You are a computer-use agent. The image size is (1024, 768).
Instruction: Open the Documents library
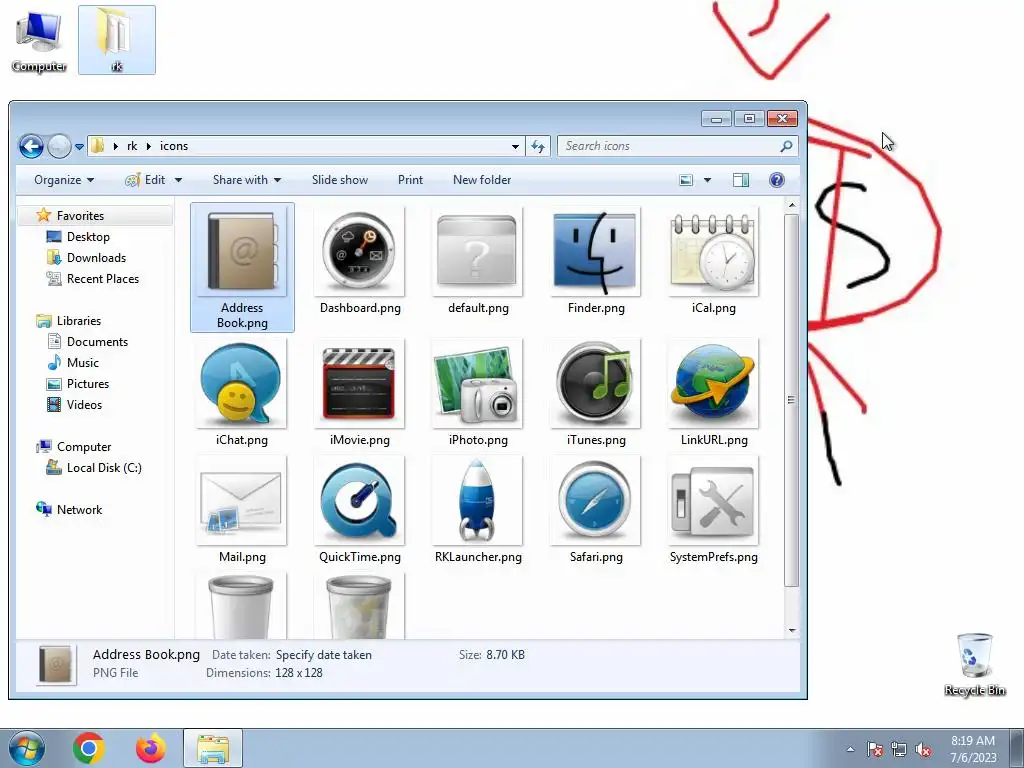[x=97, y=342]
